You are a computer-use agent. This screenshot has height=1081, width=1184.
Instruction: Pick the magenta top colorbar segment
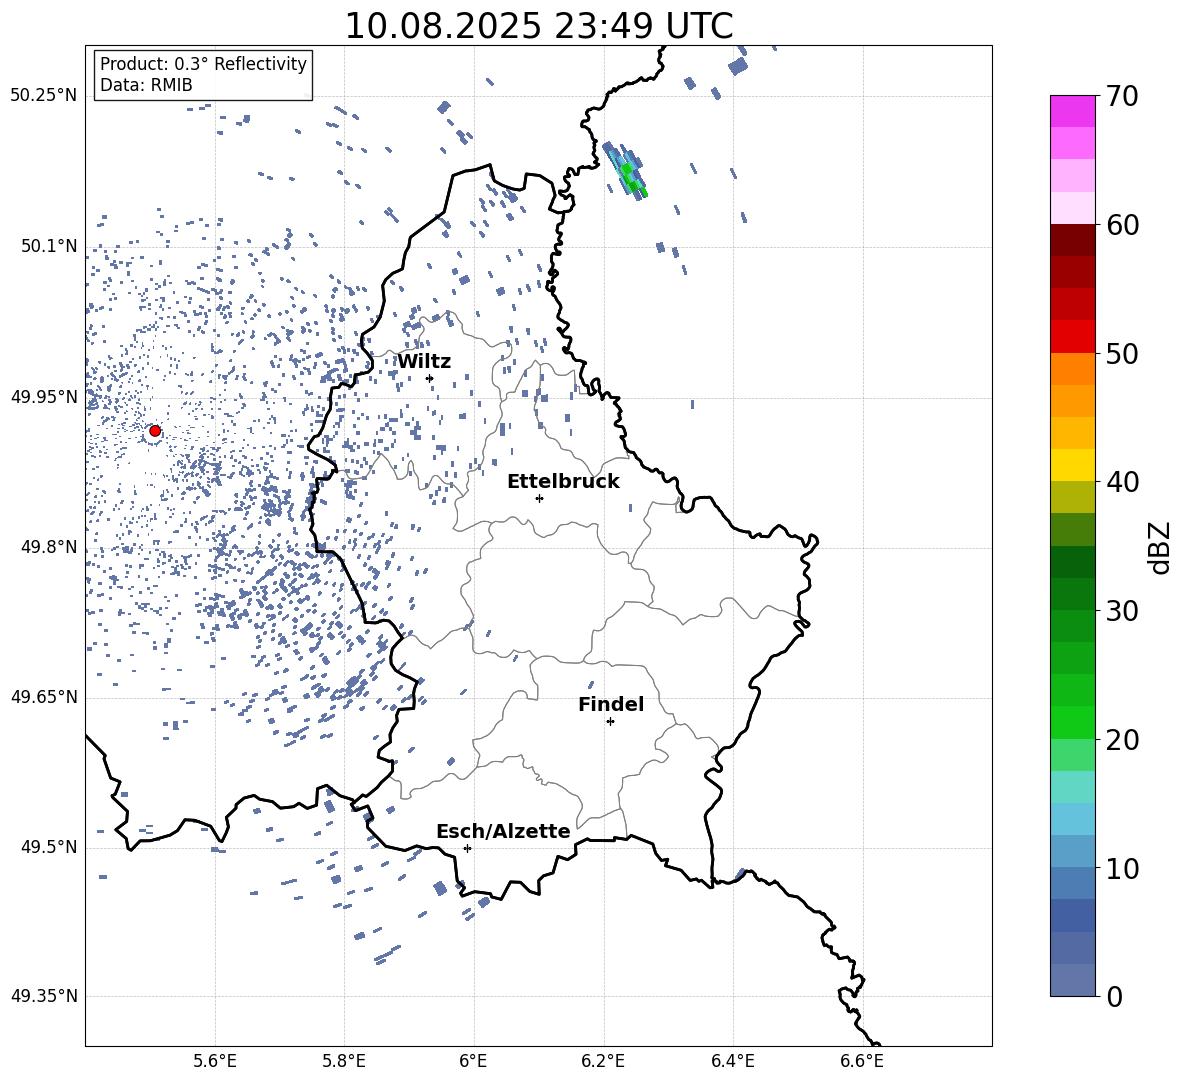[1072, 112]
